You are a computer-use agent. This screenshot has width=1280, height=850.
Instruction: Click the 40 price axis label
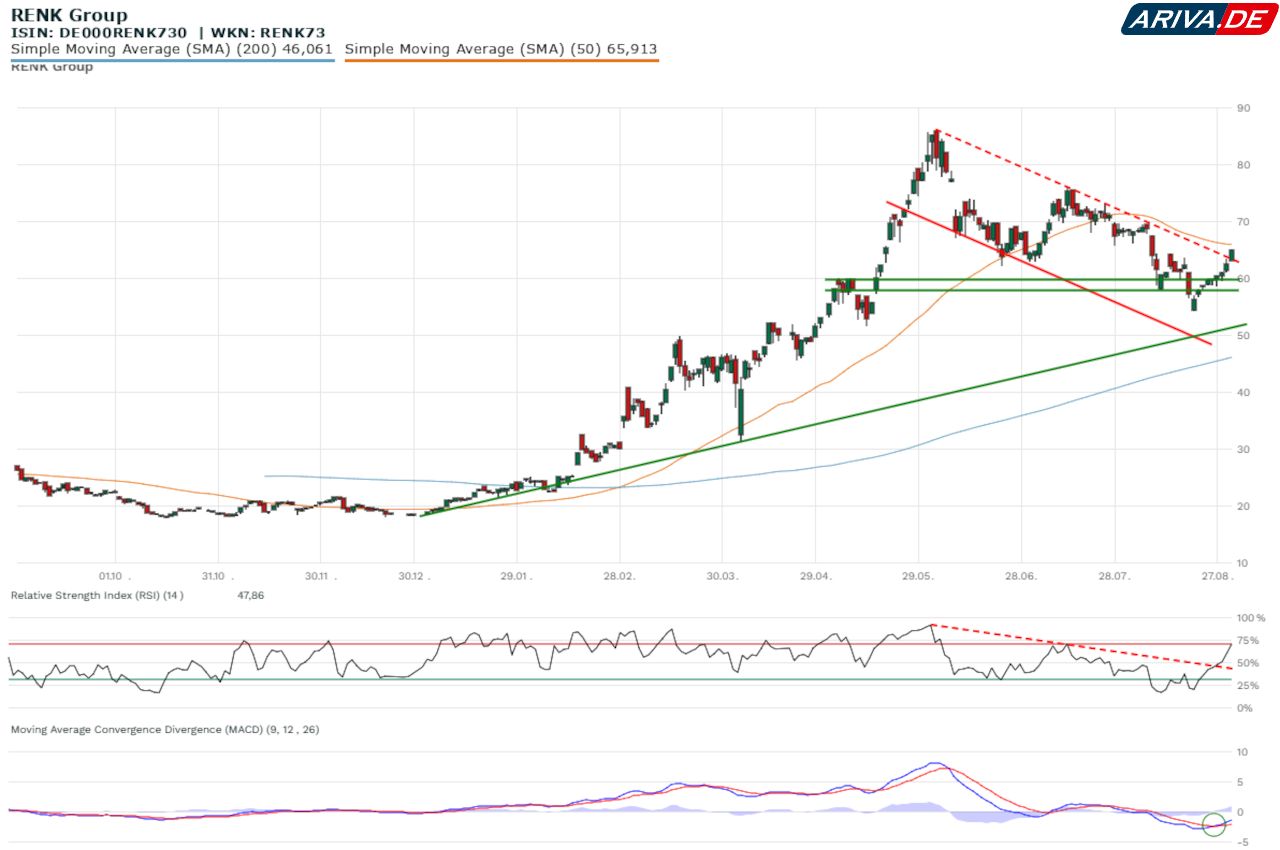[1243, 393]
